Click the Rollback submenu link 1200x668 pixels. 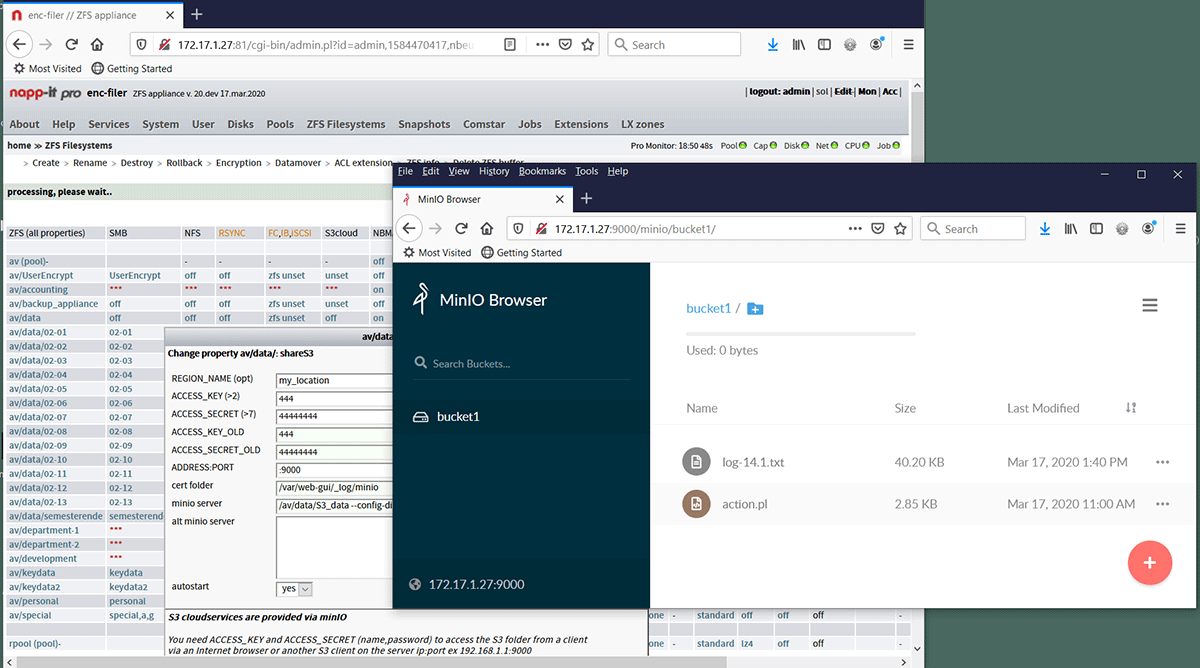coord(184,163)
